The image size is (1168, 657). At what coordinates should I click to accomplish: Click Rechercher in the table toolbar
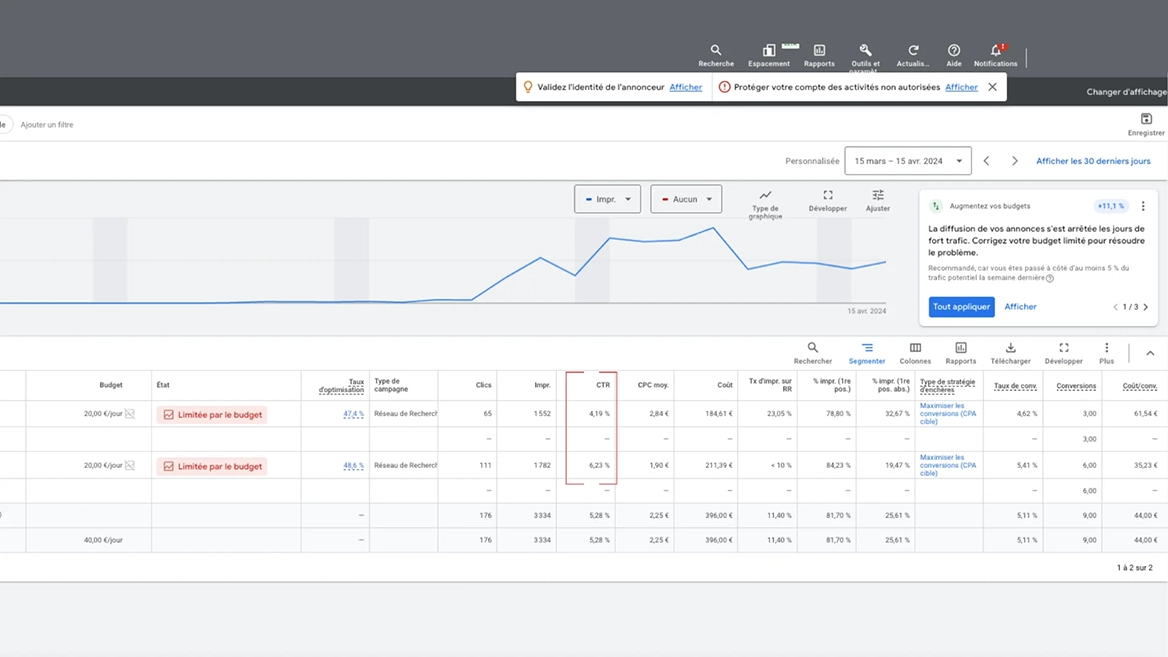[813, 353]
